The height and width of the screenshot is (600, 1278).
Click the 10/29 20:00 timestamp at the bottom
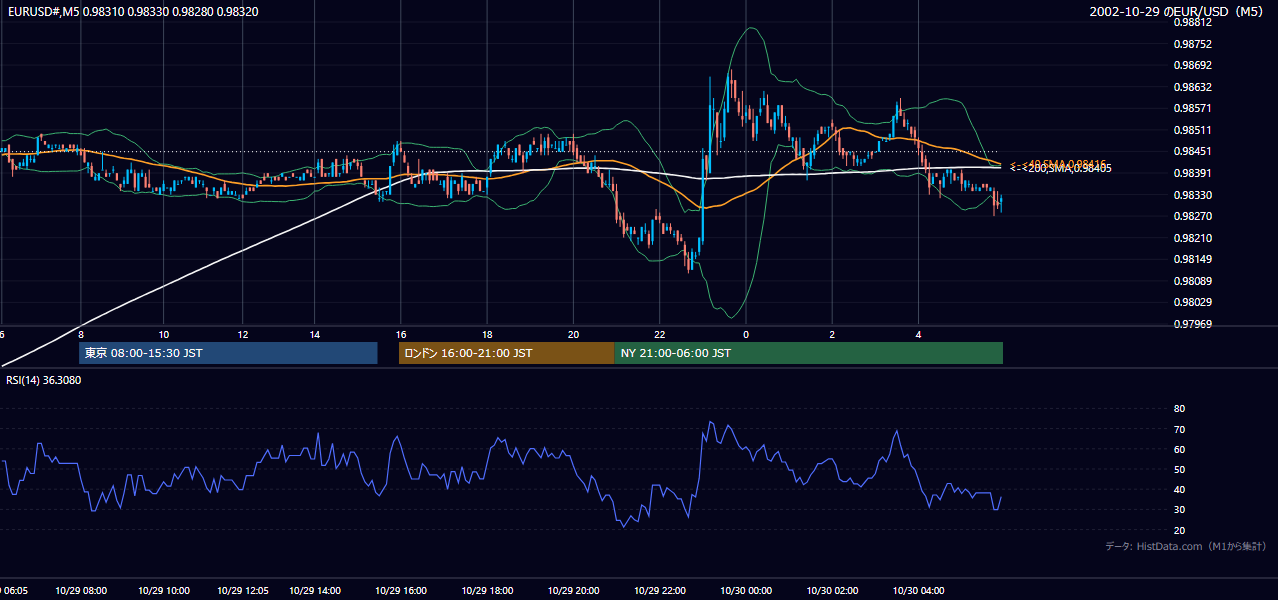point(574,590)
